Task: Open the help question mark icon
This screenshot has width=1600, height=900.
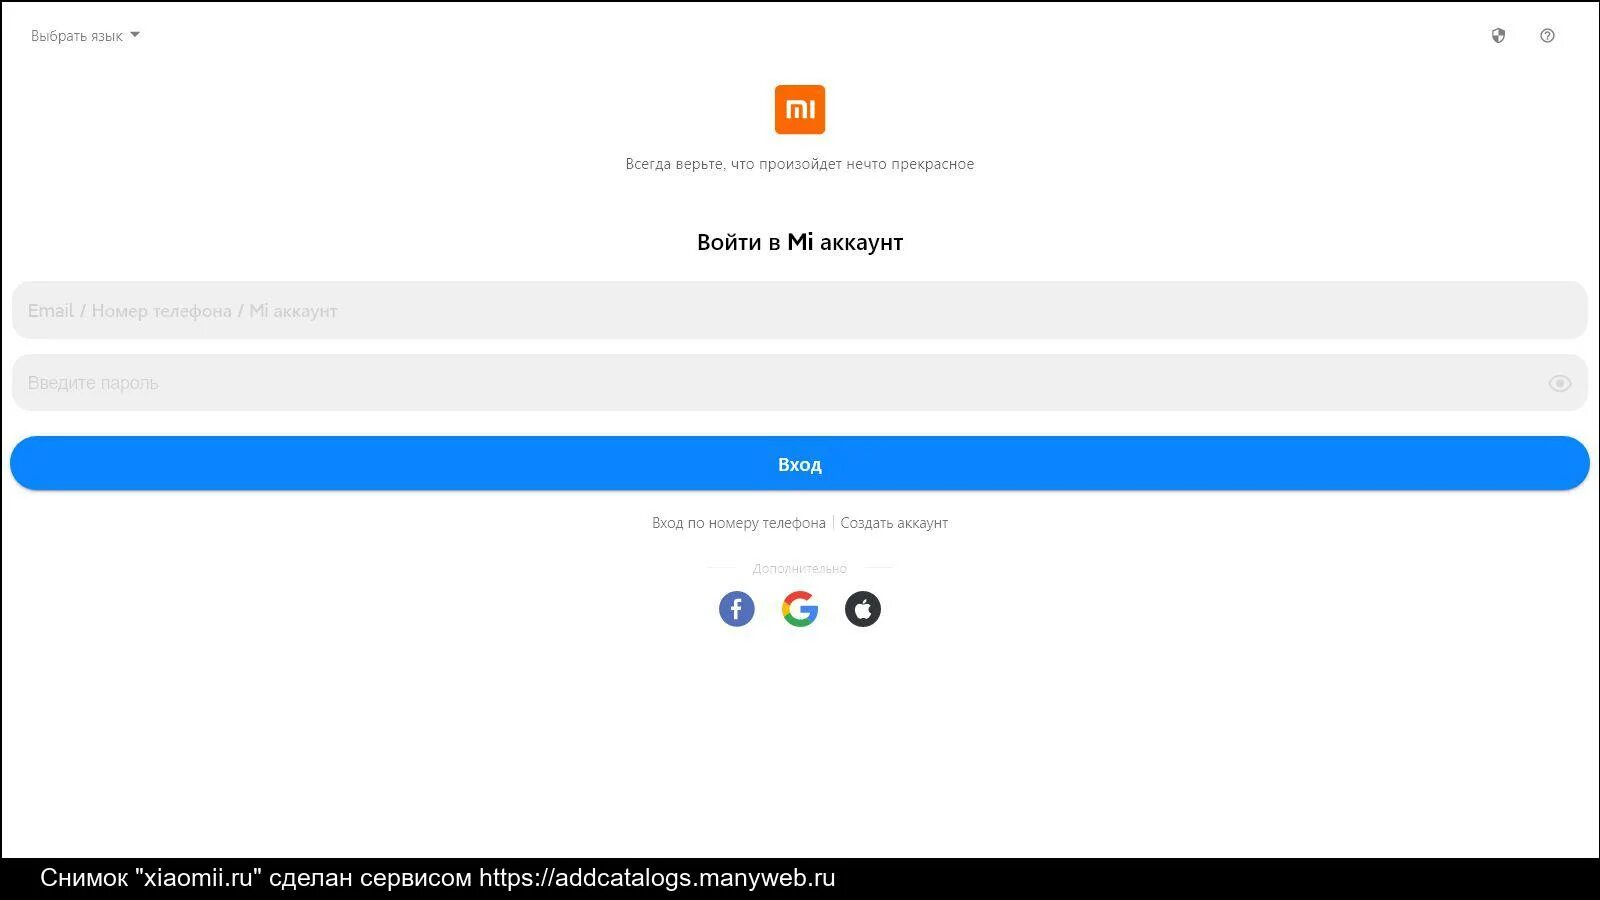Action: [1547, 36]
